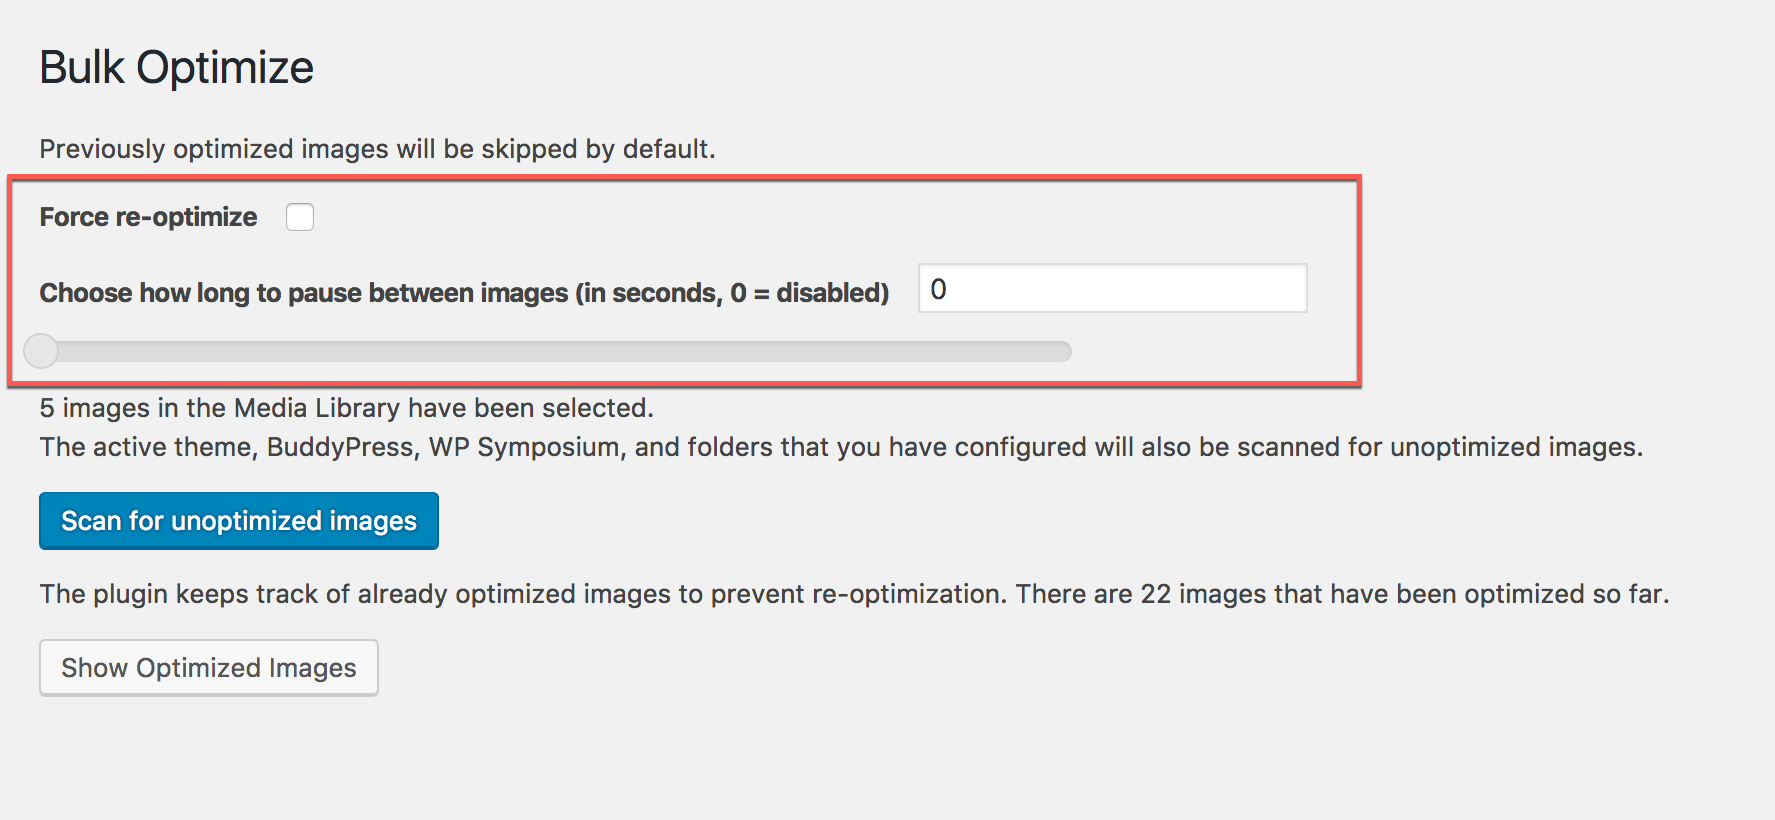Click 'The active theme' sentence start
The width and height of the screenshot is (1775, 820).
pyautogui.click(x=146, y=447)
